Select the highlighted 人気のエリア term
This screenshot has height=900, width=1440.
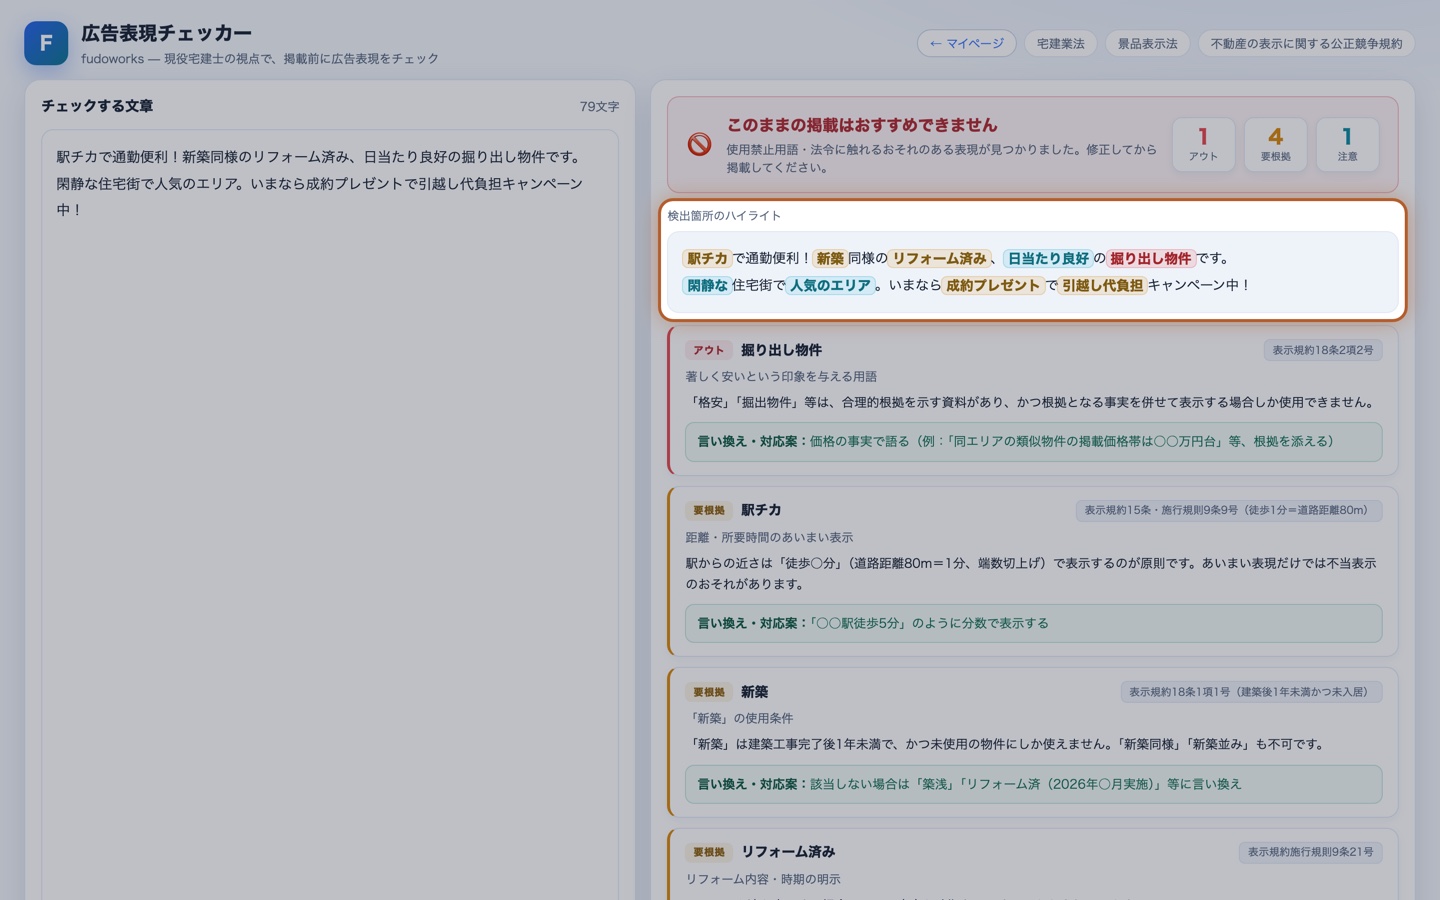[x=829, y=285]
